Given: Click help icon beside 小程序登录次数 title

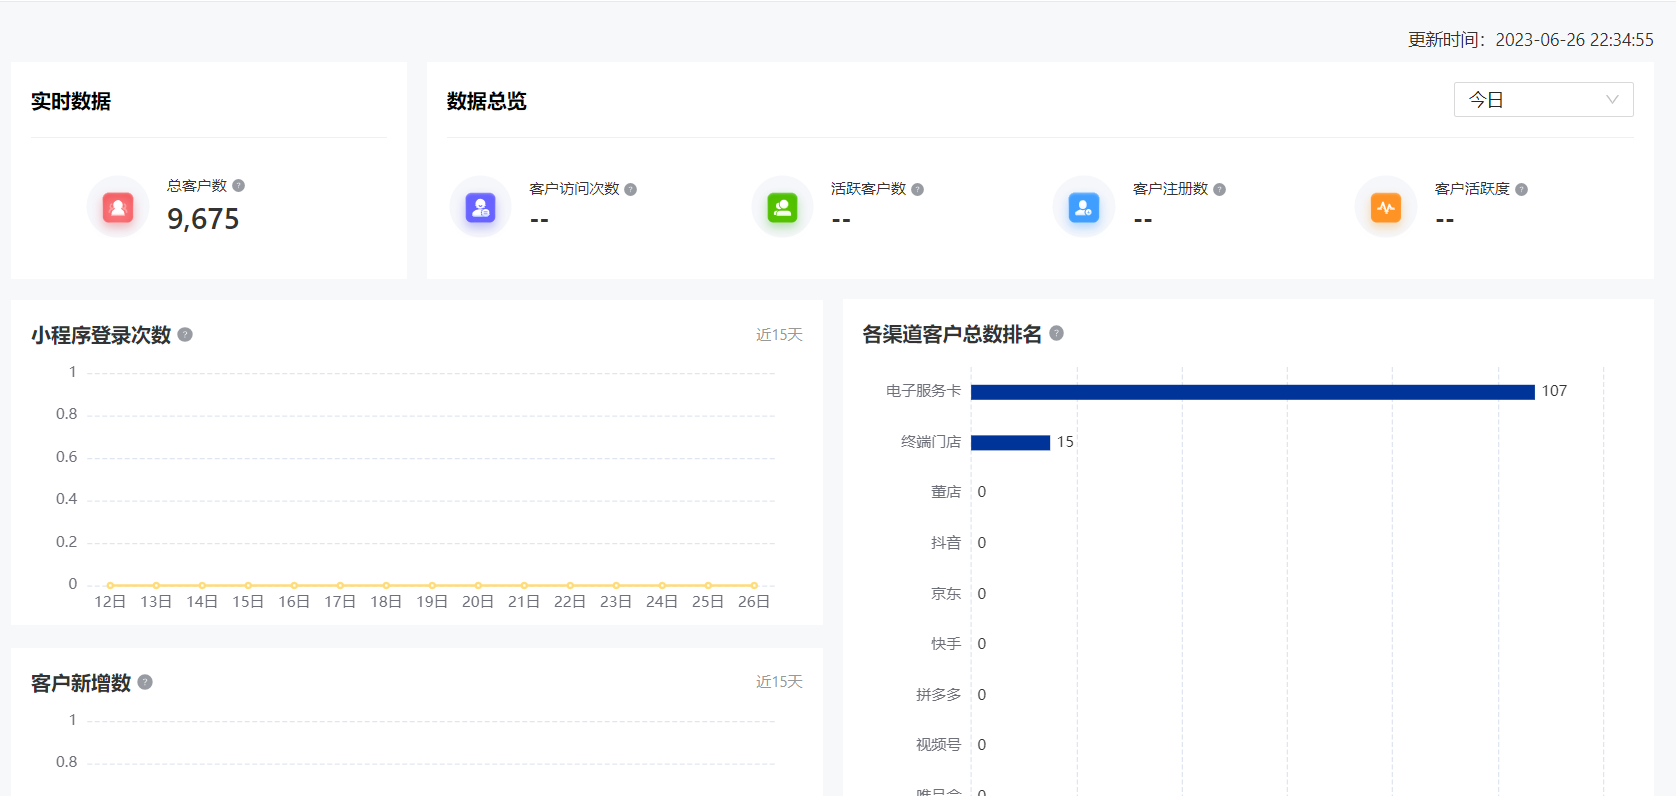Looking at the screenshot, I should coord(185,334).
